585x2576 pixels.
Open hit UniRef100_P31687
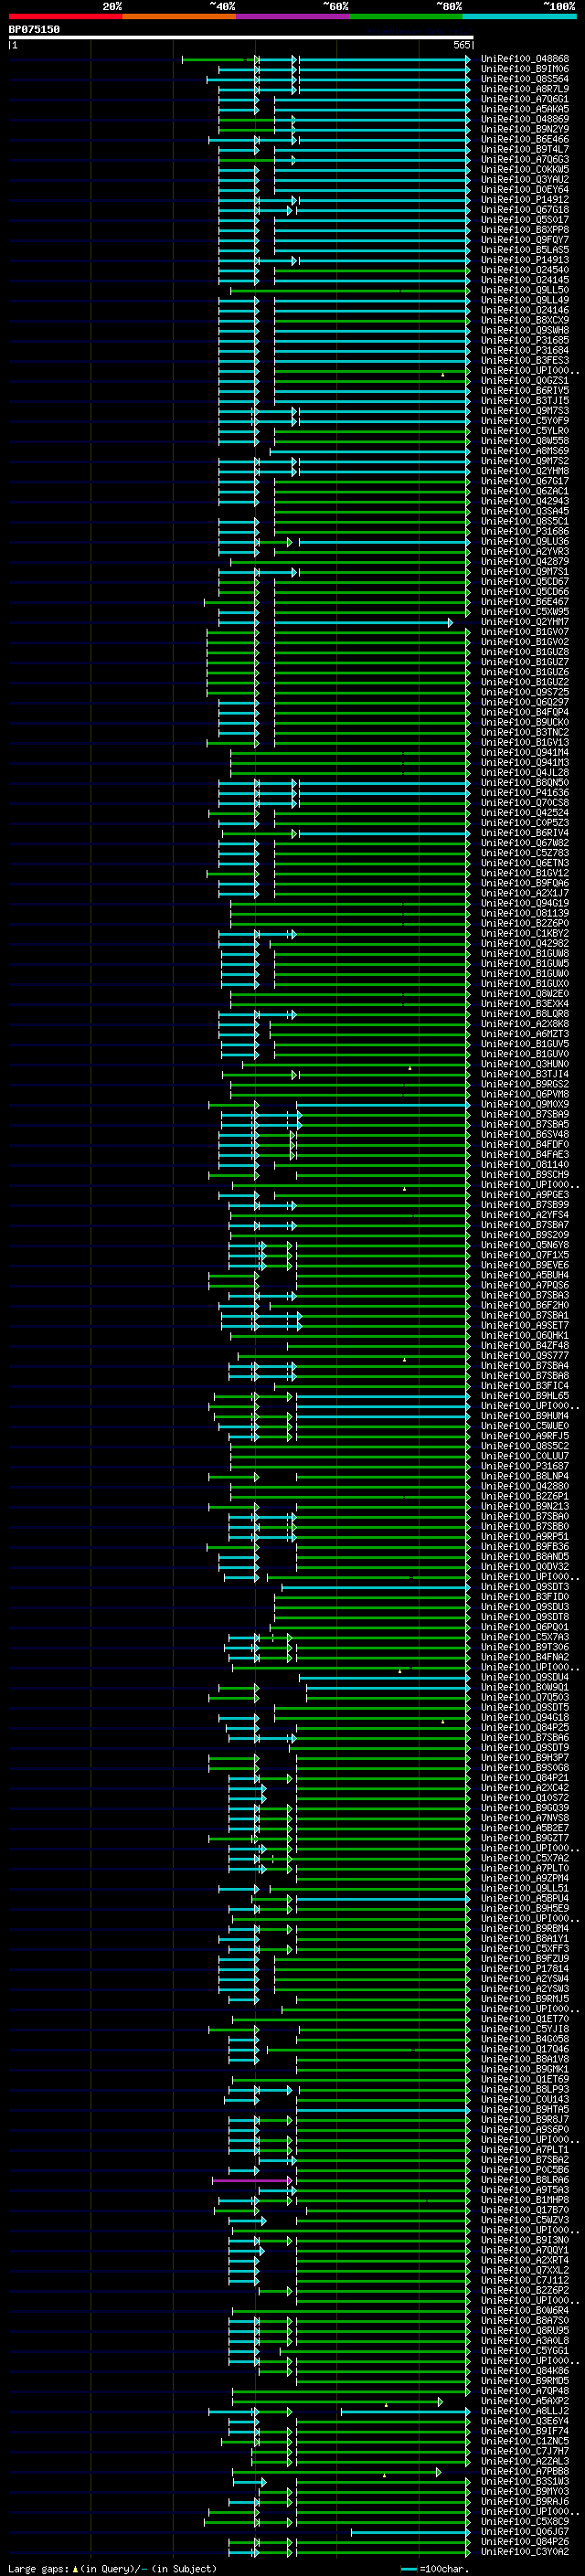click(525, 1466)
